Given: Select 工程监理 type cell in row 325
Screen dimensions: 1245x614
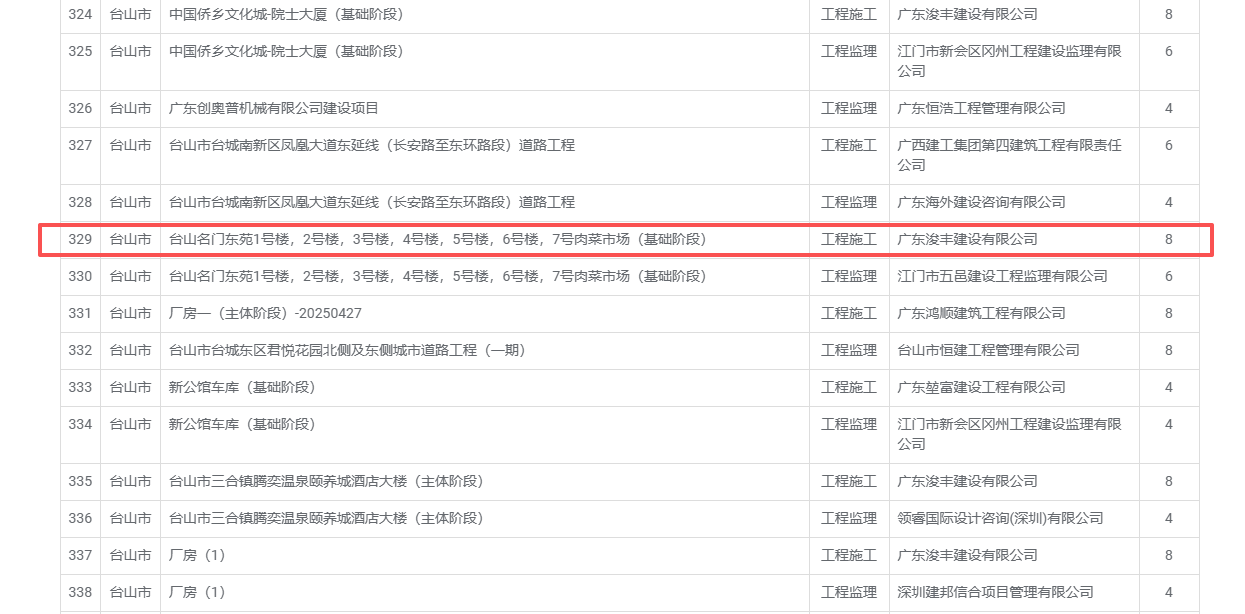Looking at the screenshot, I should pos(849,51).
